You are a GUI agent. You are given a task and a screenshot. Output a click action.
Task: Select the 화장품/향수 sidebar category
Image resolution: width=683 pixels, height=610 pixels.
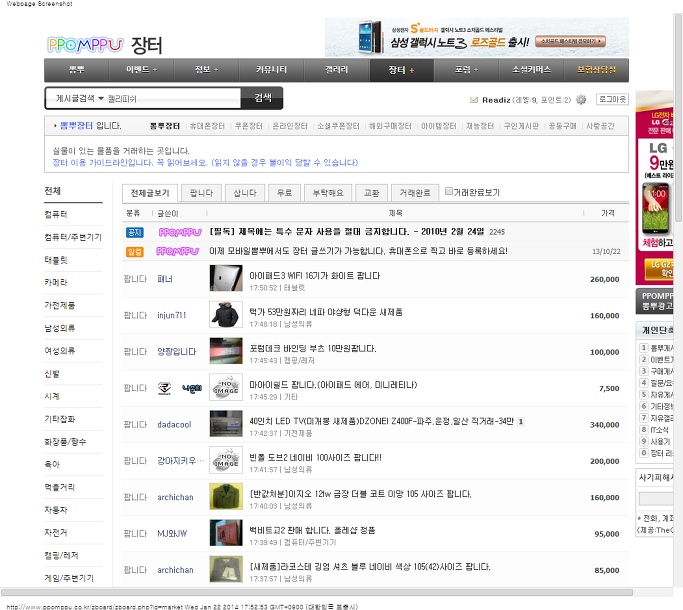65,442
